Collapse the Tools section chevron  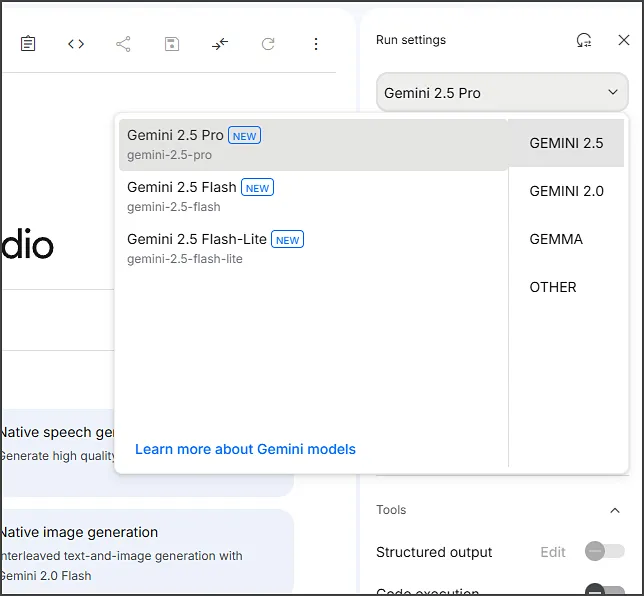614,511
